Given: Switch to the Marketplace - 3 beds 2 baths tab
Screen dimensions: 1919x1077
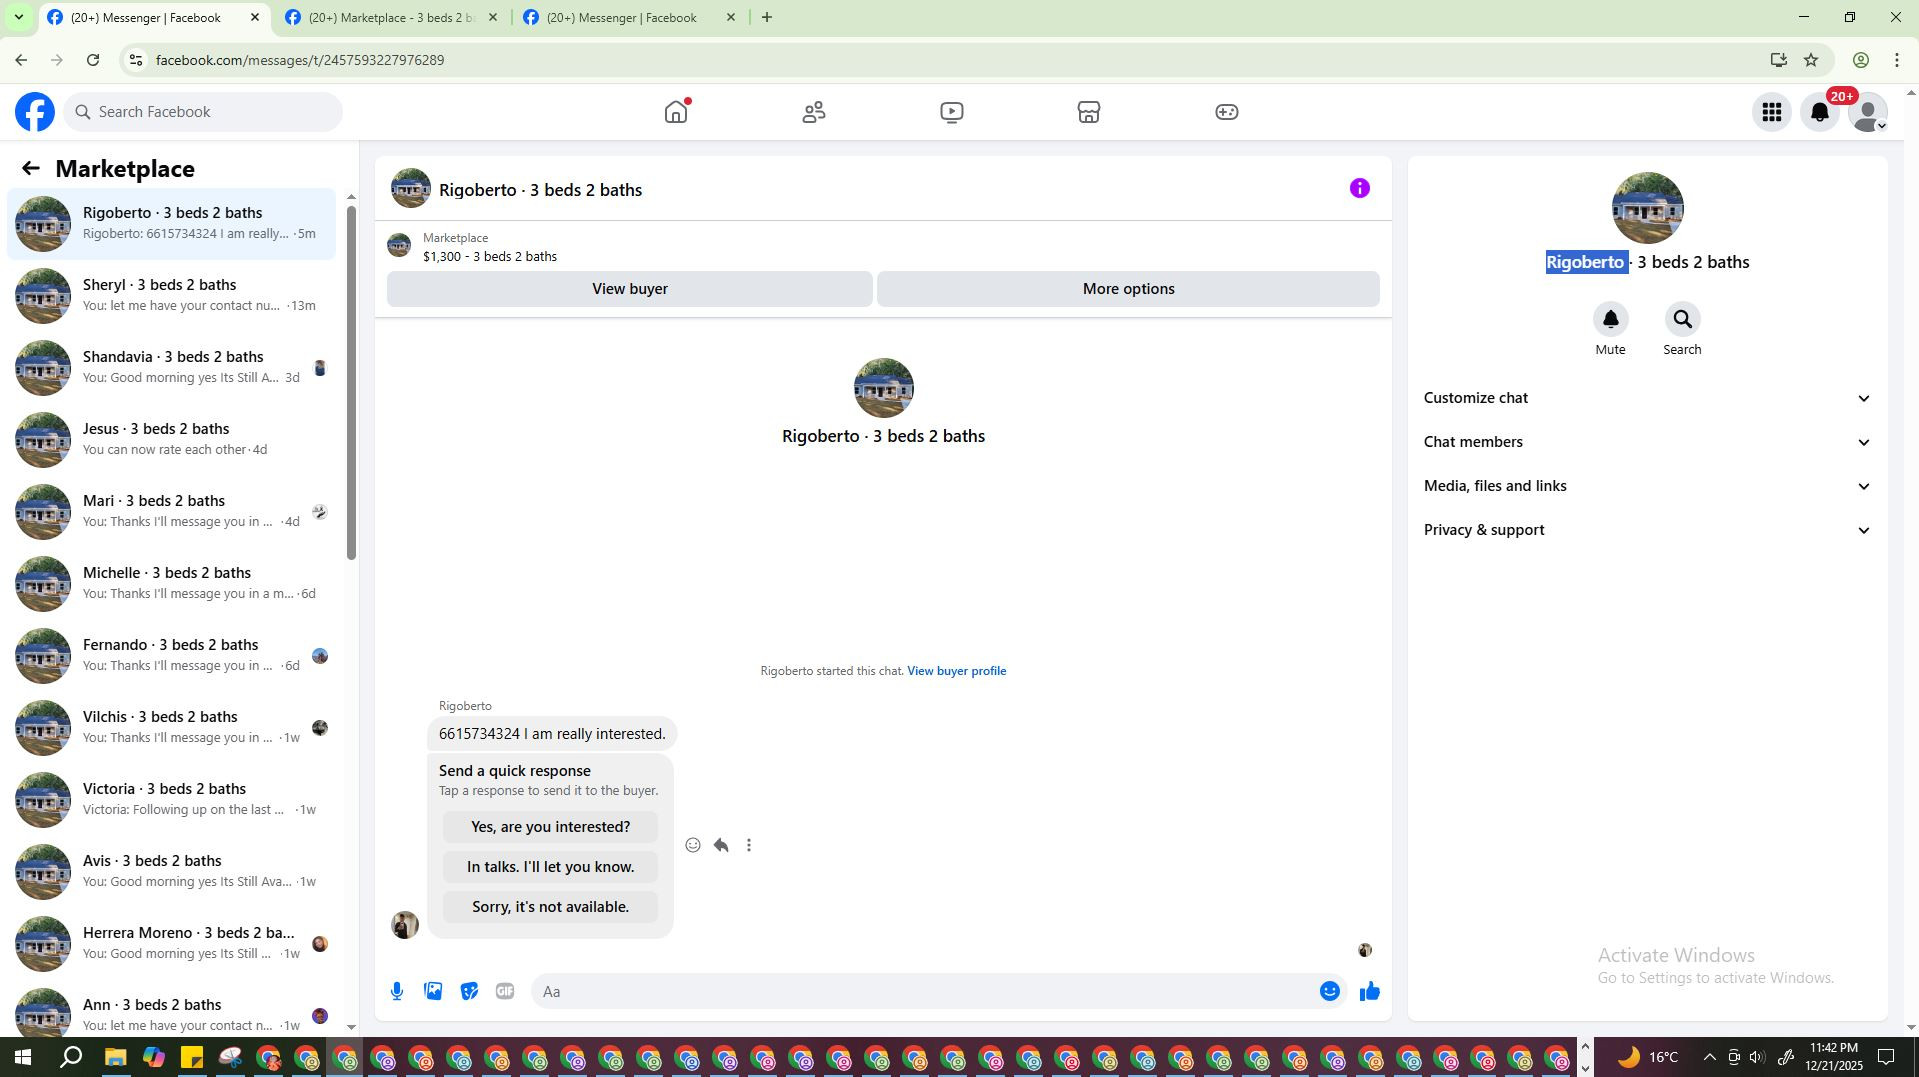Looking at the screenshot, I should click(391, 17).
